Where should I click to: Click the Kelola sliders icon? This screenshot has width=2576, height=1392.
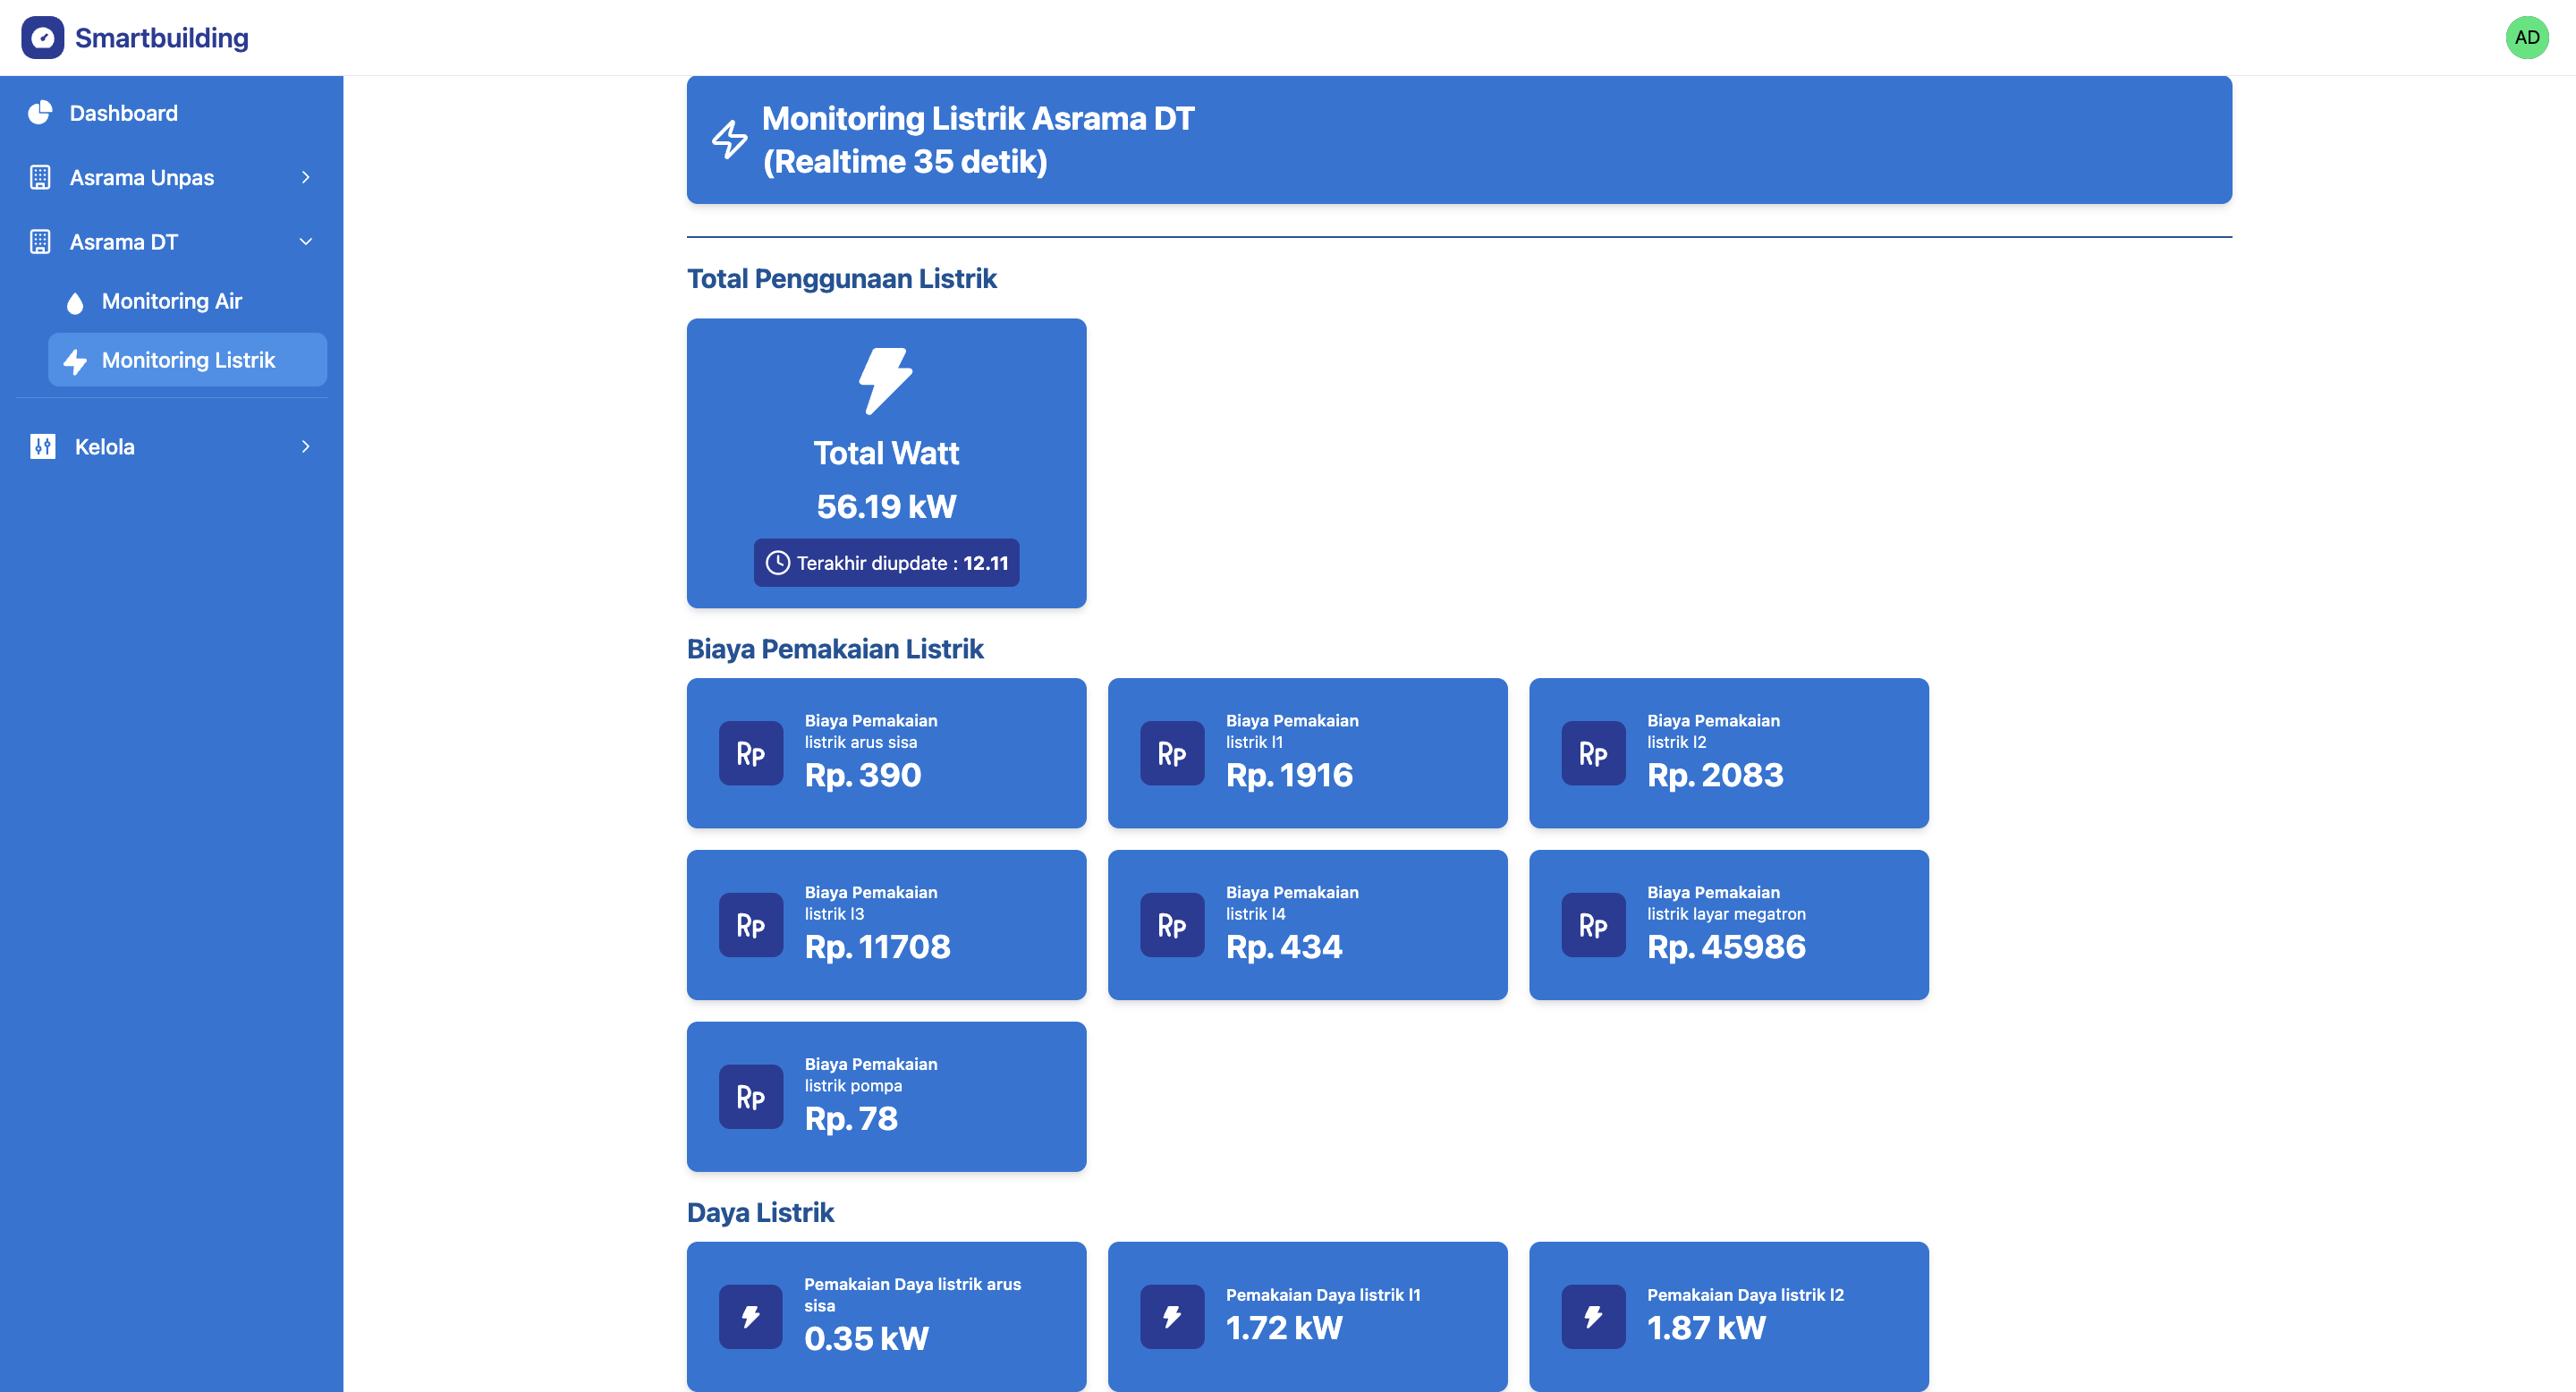[42, 446]
